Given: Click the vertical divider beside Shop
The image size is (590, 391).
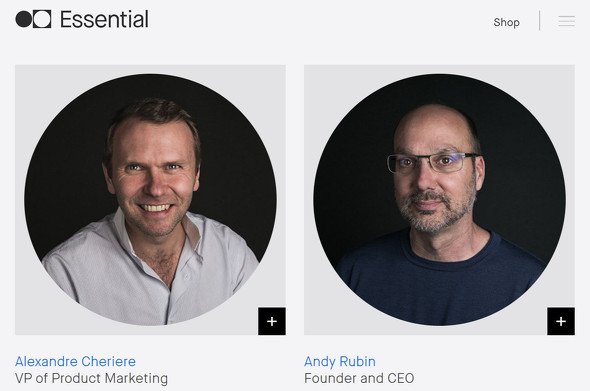Looking at the screenshot, I should click(540, 20).
